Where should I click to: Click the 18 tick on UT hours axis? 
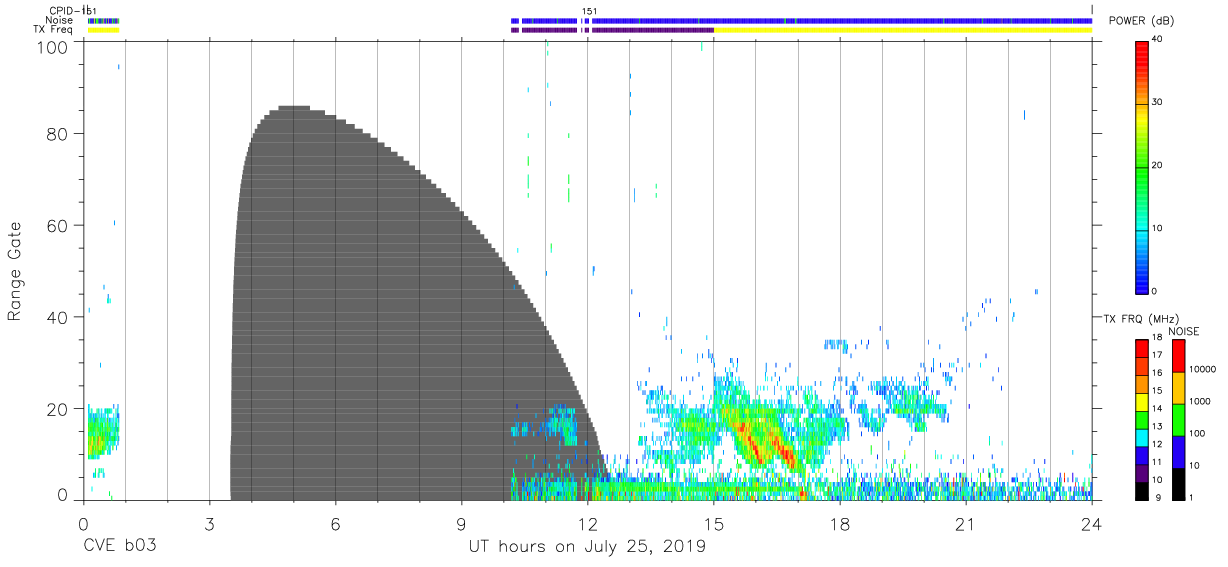pos(840,523)
